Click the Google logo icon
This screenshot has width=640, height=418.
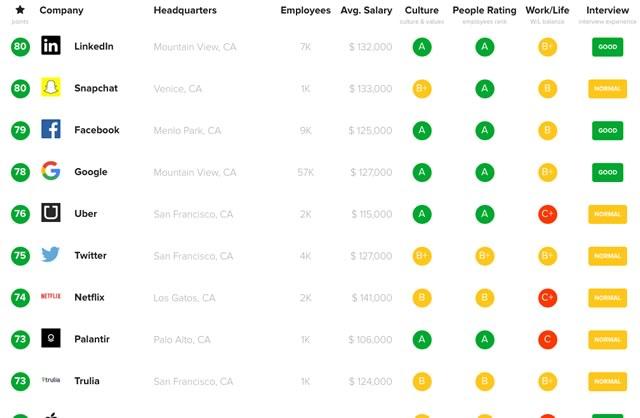pos(51,172)
